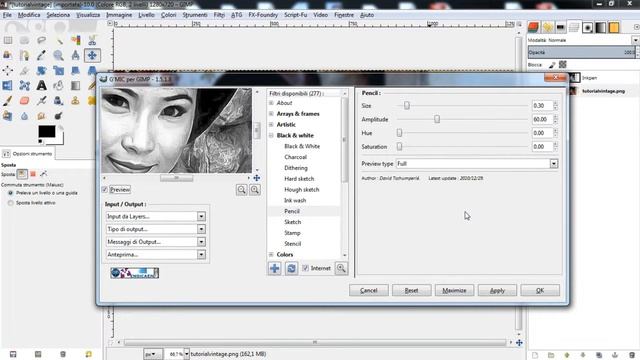
Task: Select the Airbrush tool
Action: pyautogui.click(x=41, y=100)
